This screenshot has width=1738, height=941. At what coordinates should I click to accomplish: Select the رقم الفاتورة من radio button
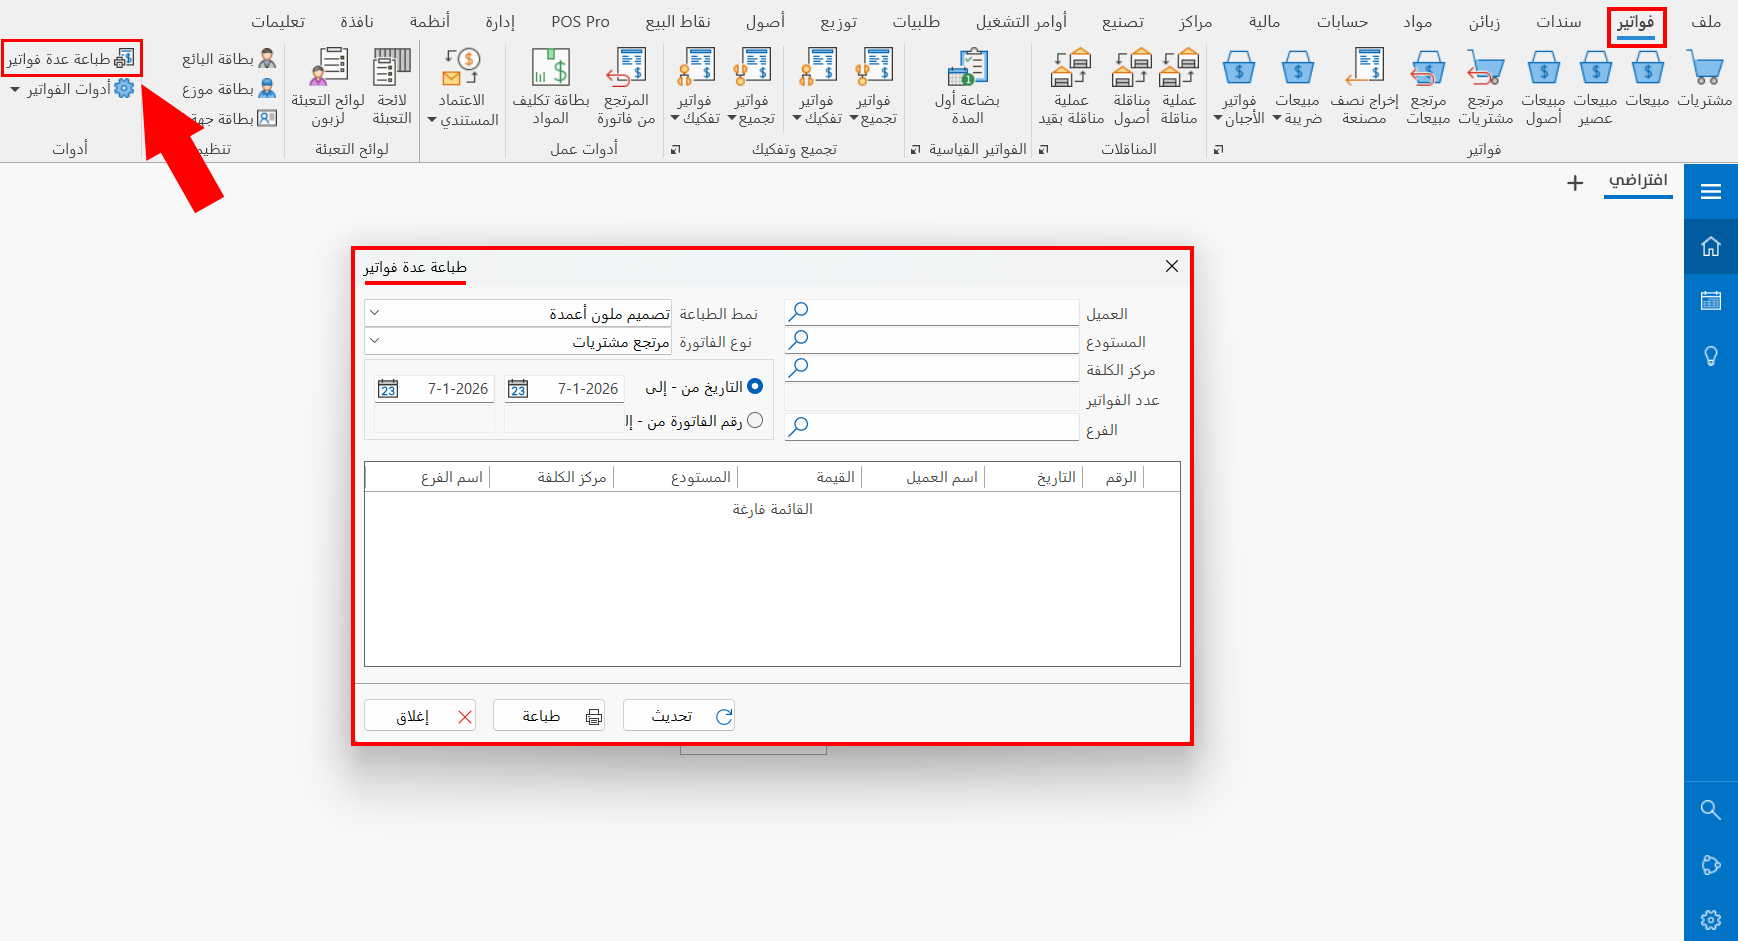[757, 420]
